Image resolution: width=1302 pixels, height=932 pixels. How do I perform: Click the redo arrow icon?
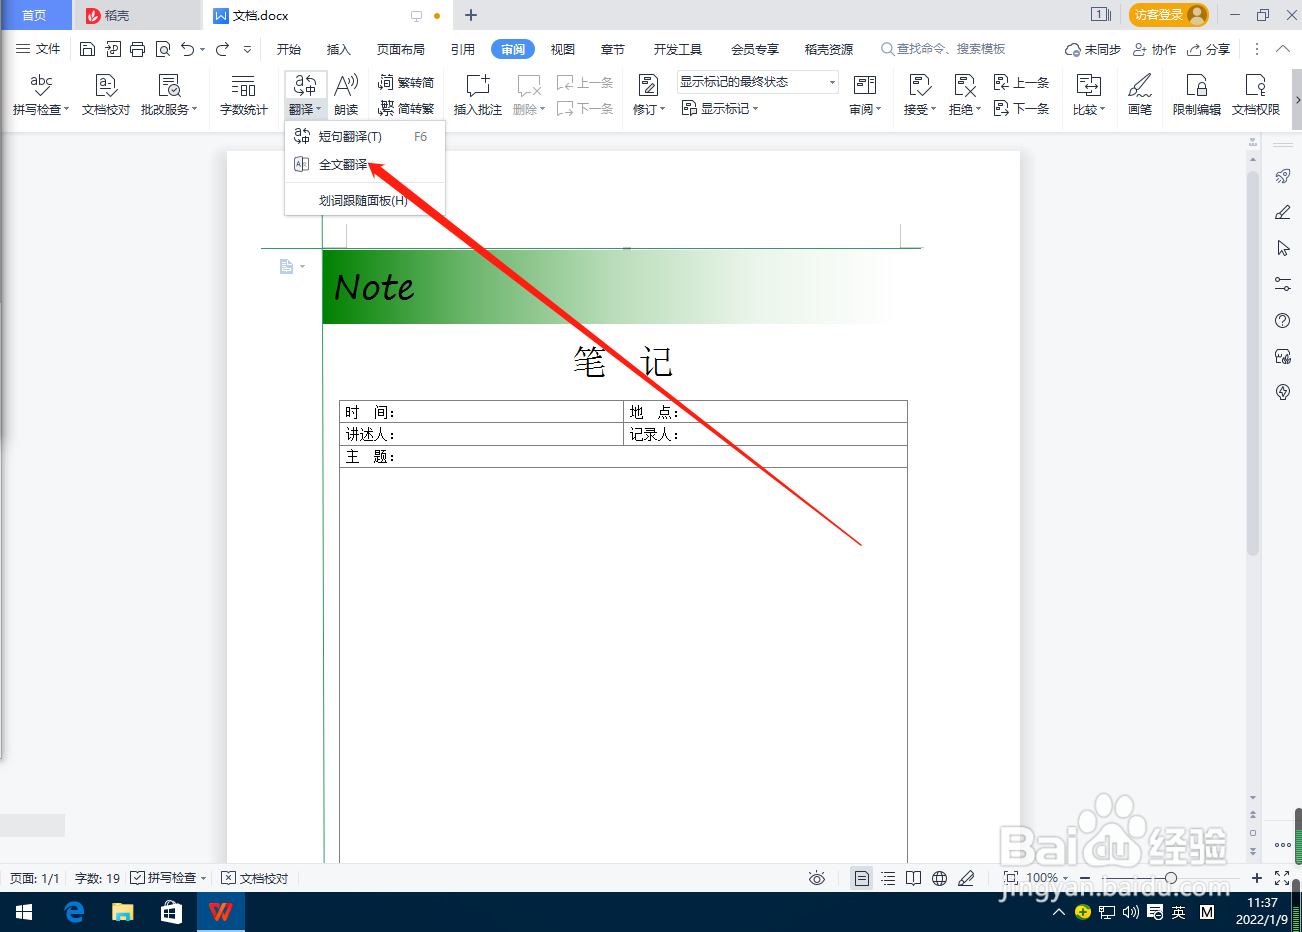click(222, 49)
